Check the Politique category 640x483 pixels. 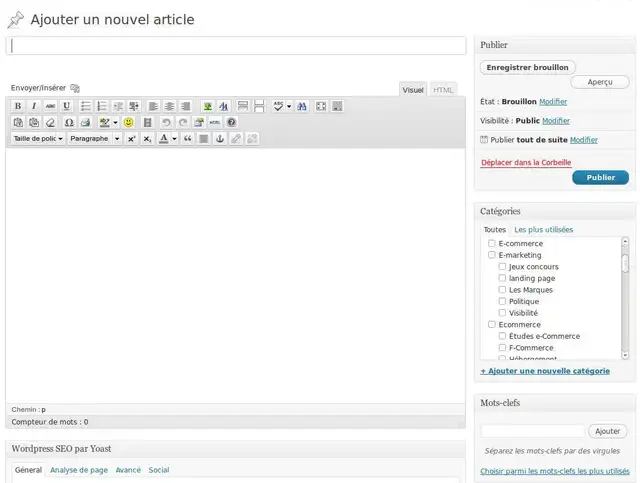502,301
